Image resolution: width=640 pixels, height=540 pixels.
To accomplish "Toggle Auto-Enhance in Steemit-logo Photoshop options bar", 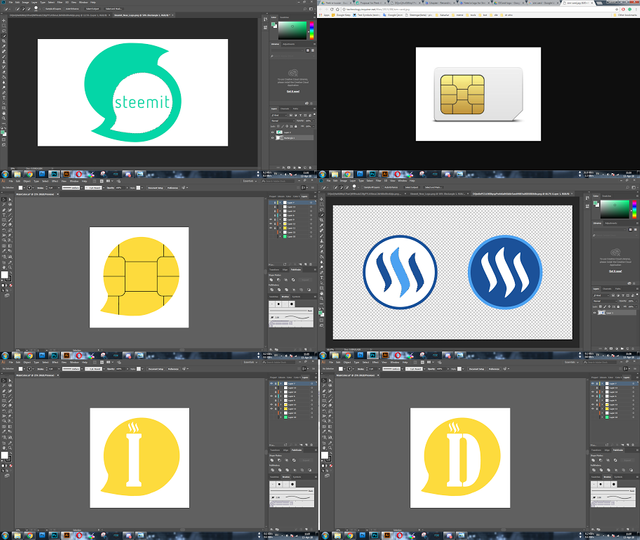I will coord(72,9).
